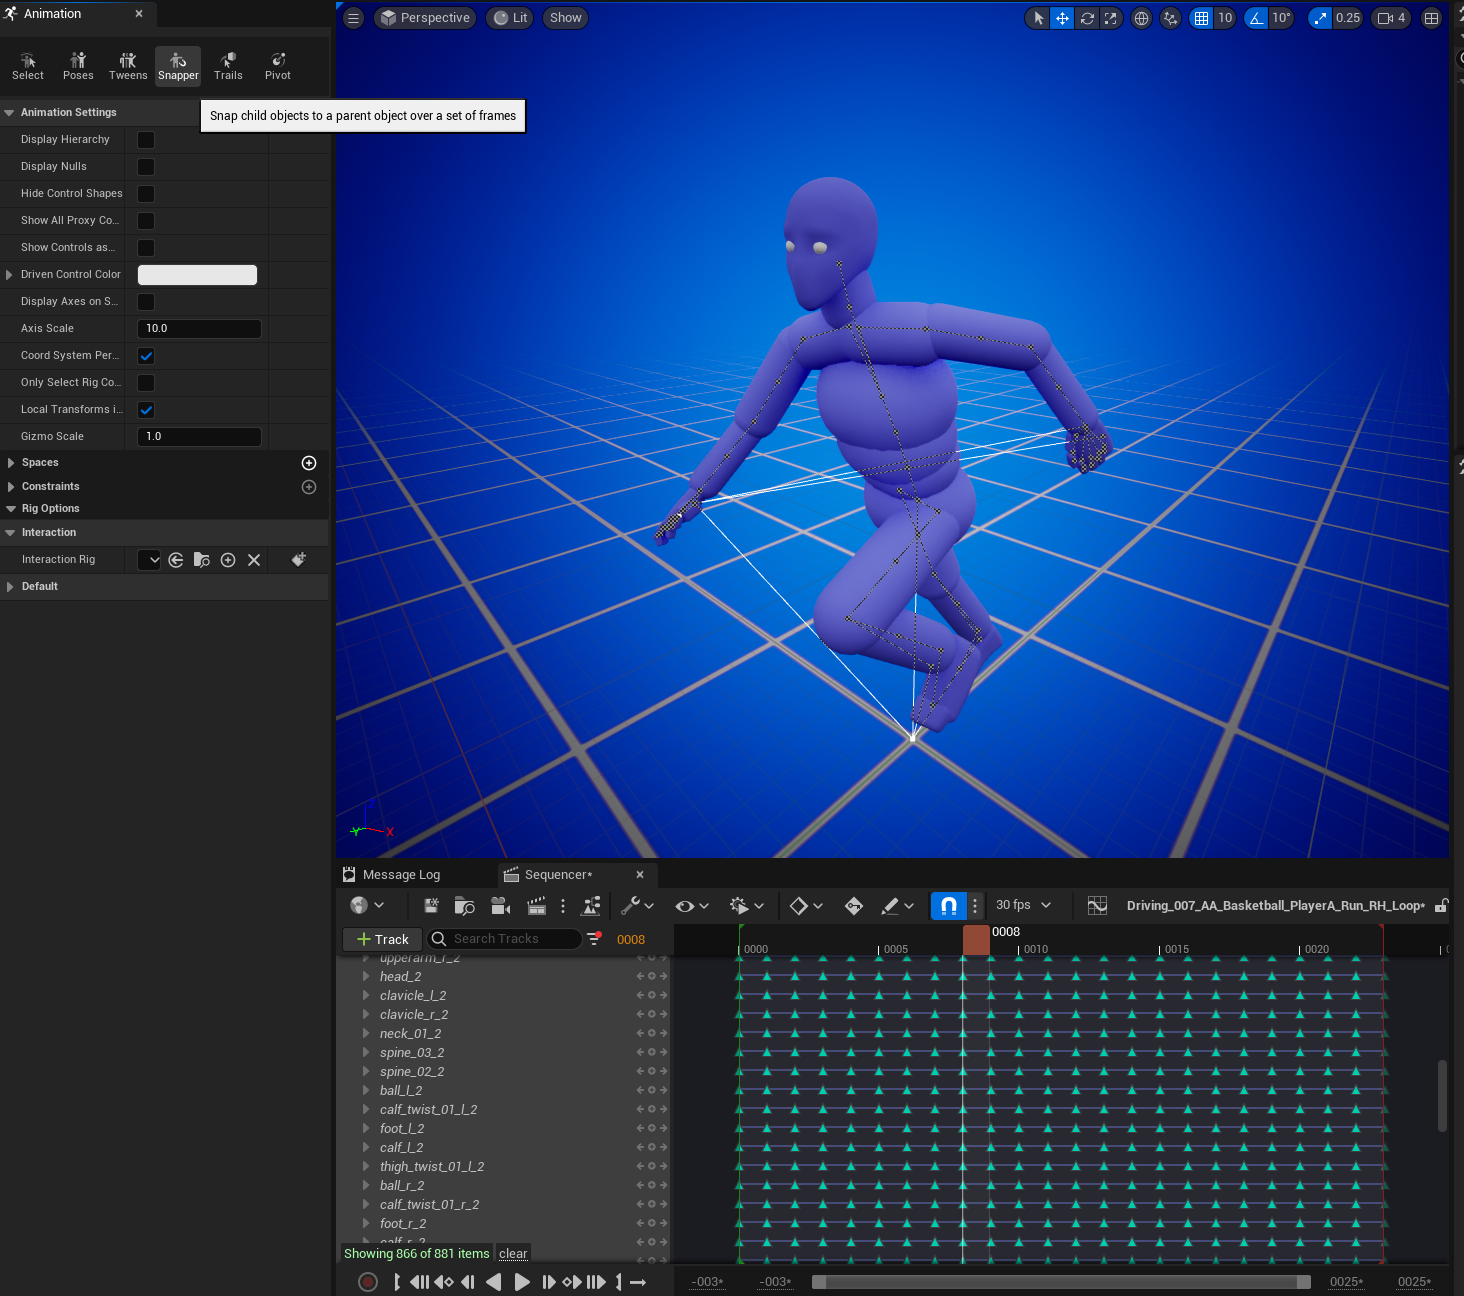
Task: Uncheck the Local Transforms checkbox
Action: click(146, 410)
